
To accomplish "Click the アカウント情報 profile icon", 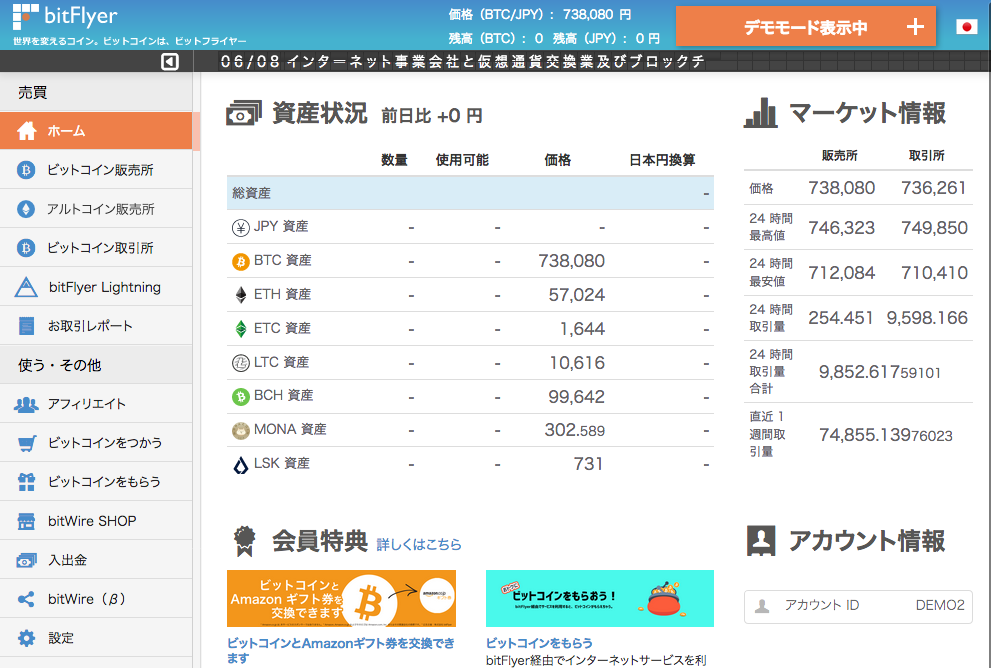I will 761,541.
